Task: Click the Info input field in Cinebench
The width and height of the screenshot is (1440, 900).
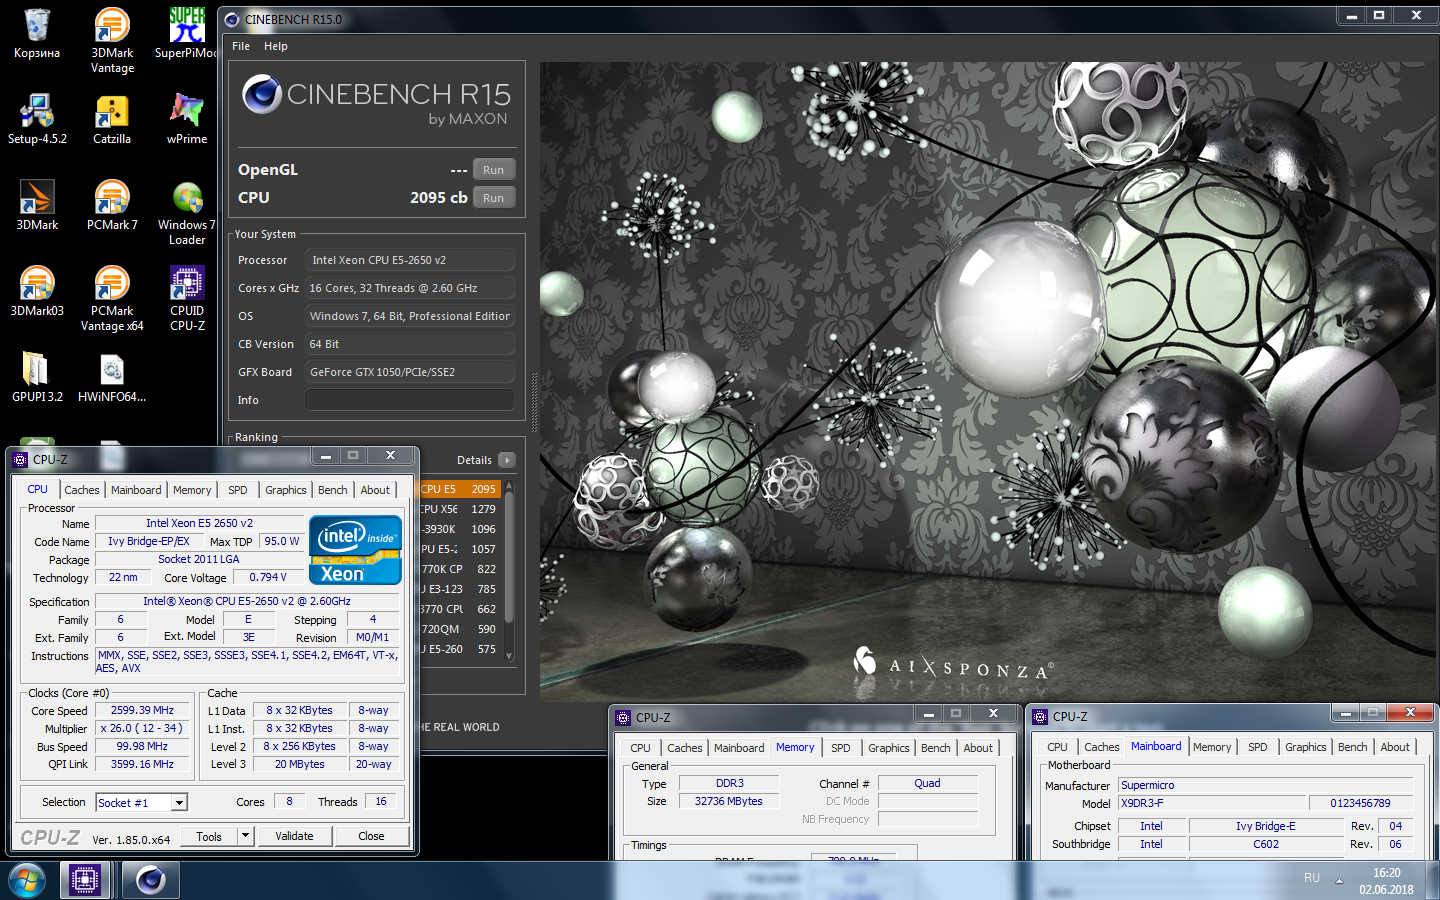Action: 410,400
